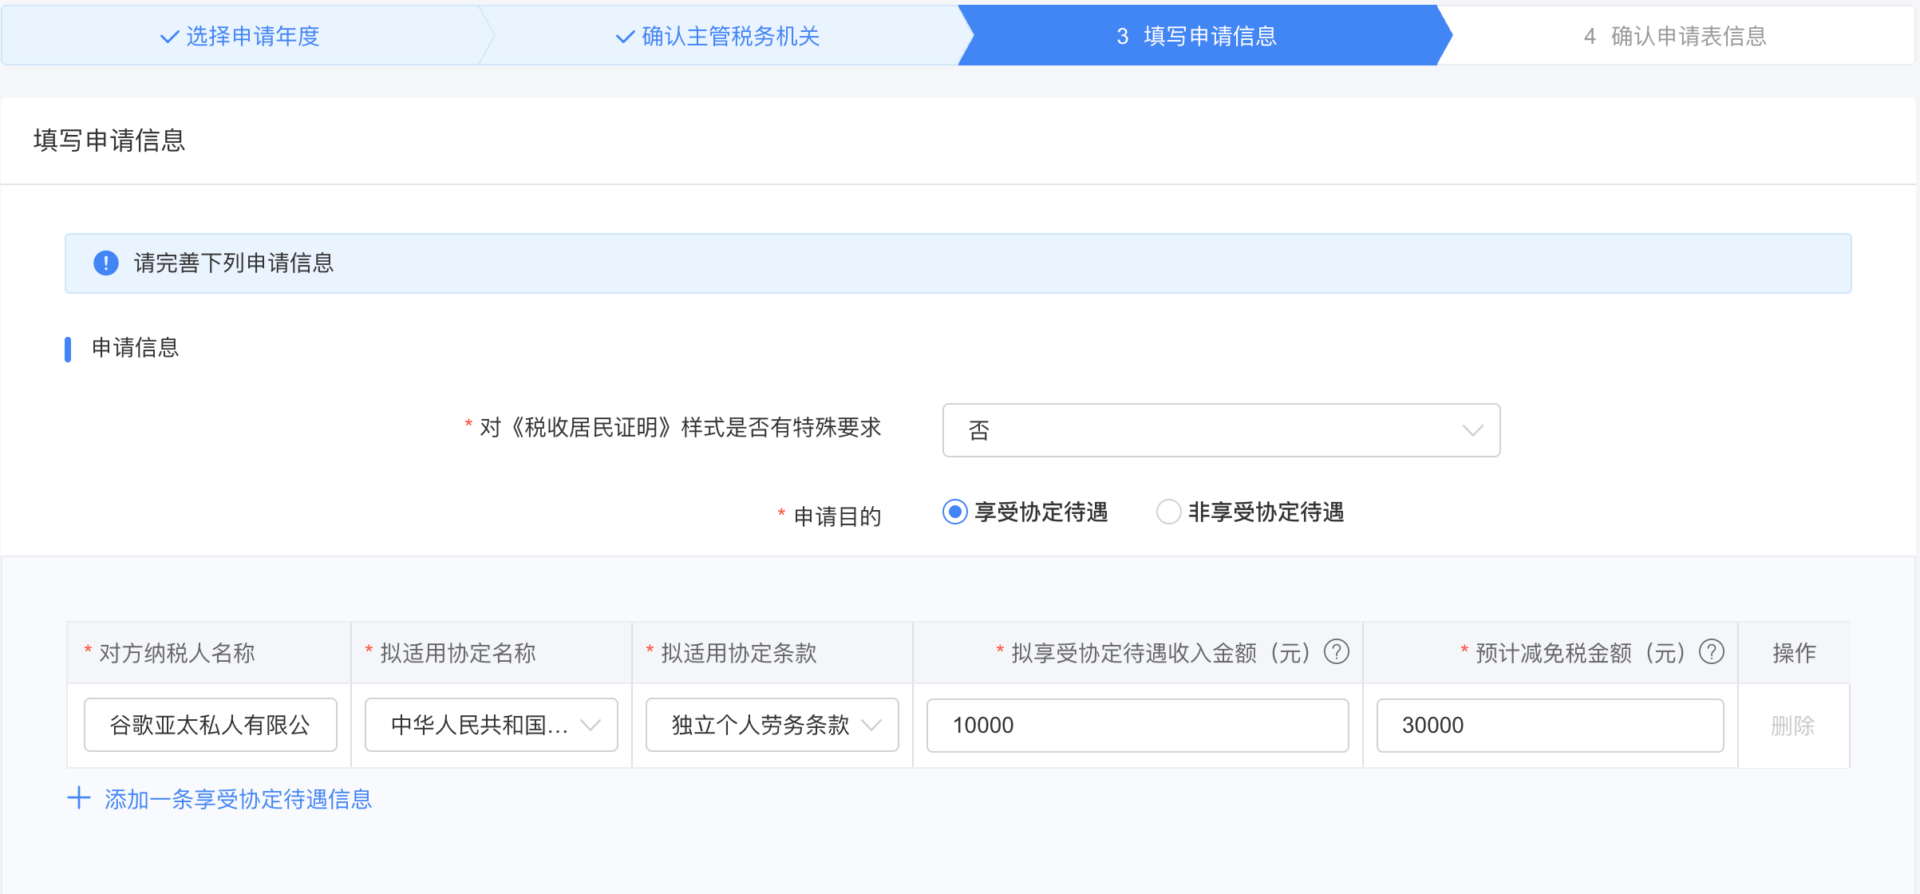Screen dimensions: 1920x894
Task: Expand the 拟适用协定名称 dropdown showing 中华人民共和国
Action: 491,725
